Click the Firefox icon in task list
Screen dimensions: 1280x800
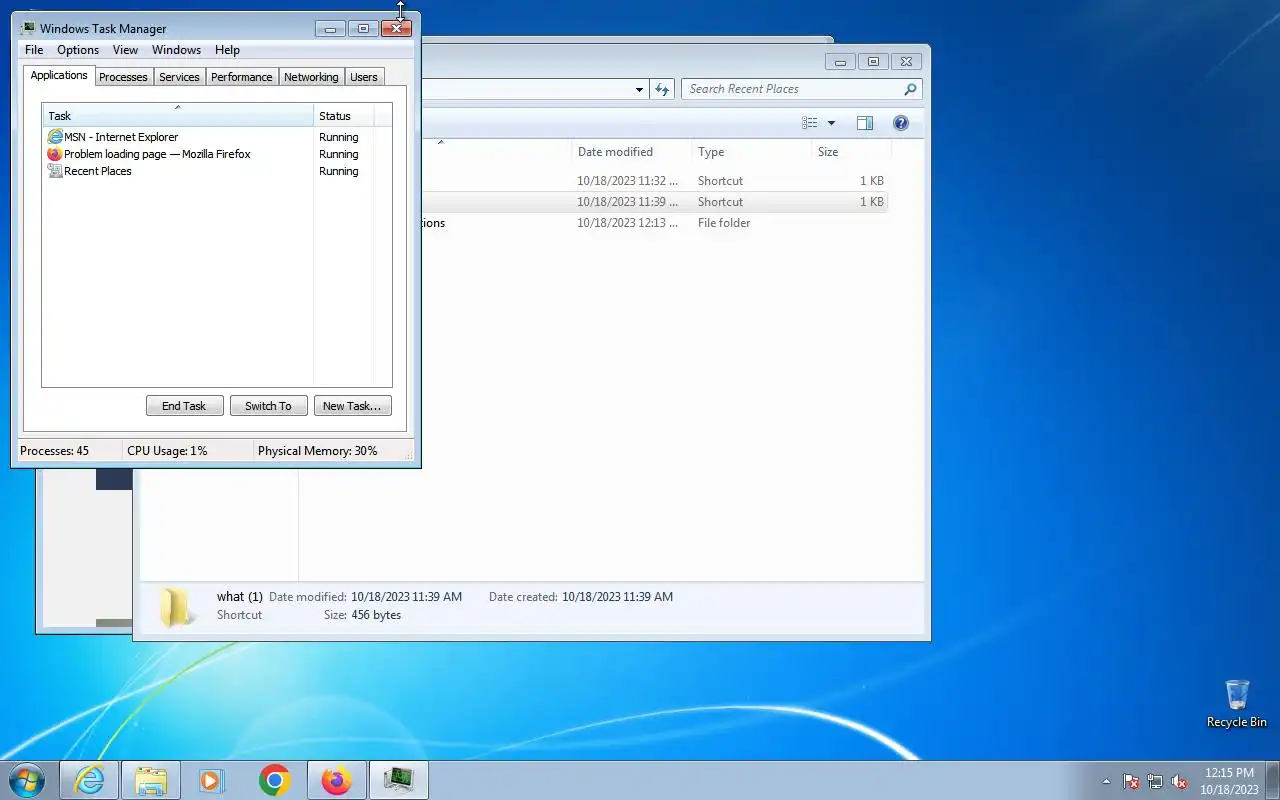[x=55, y=154]
